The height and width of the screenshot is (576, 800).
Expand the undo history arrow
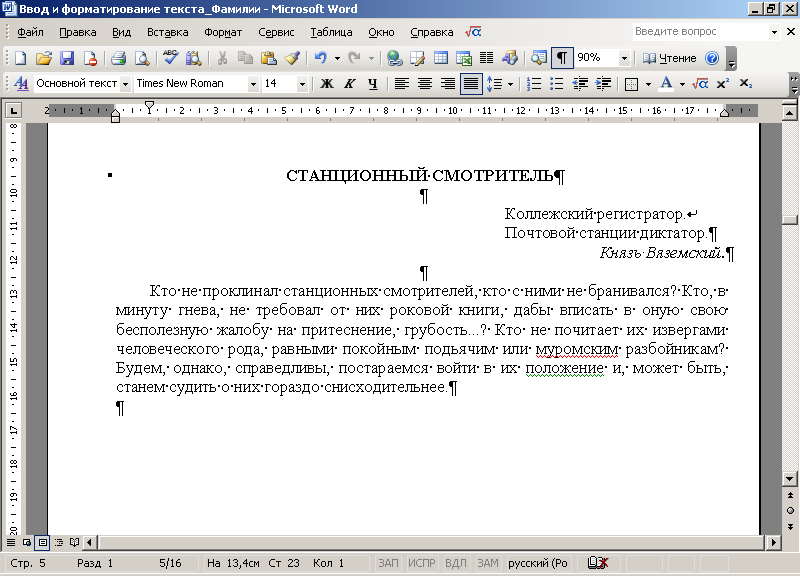coord(337,58)
